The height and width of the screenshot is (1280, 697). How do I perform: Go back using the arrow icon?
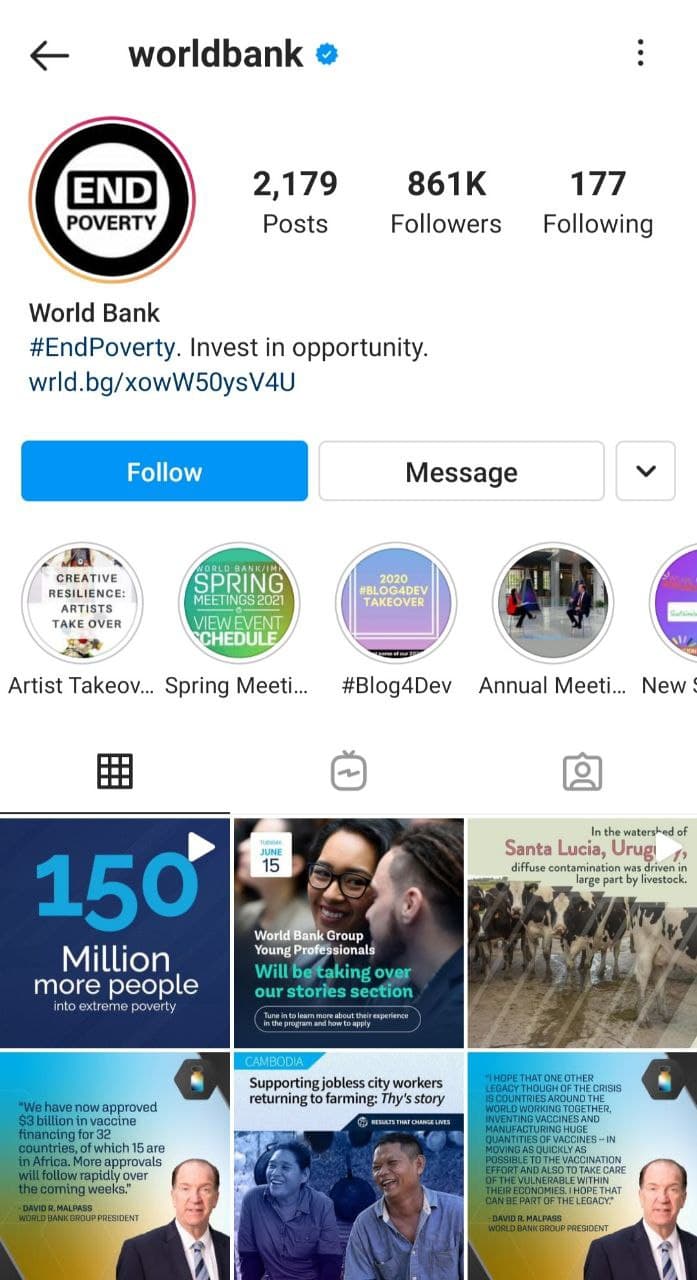(49, 55)
